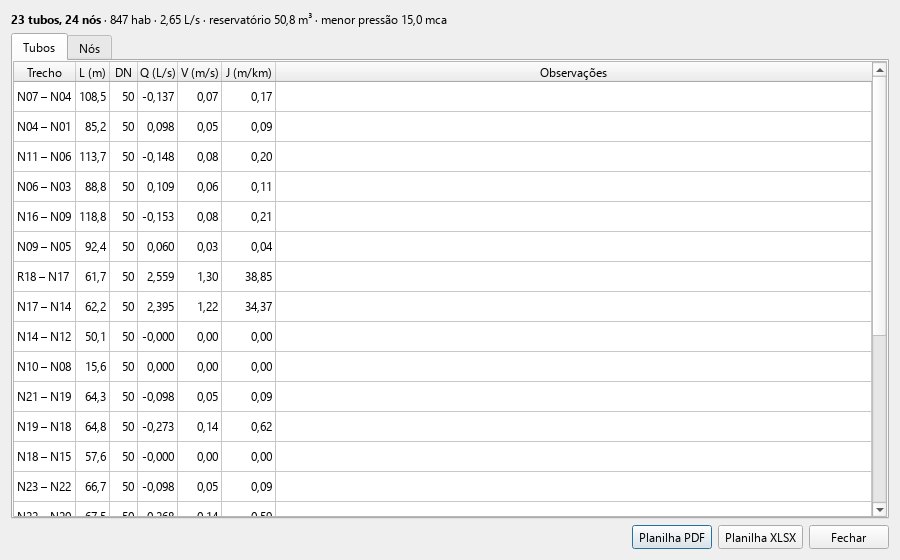The width and height of the screenshot is (900, 560).
Task: Click length cell 108,5
Action: click(92, 96)
